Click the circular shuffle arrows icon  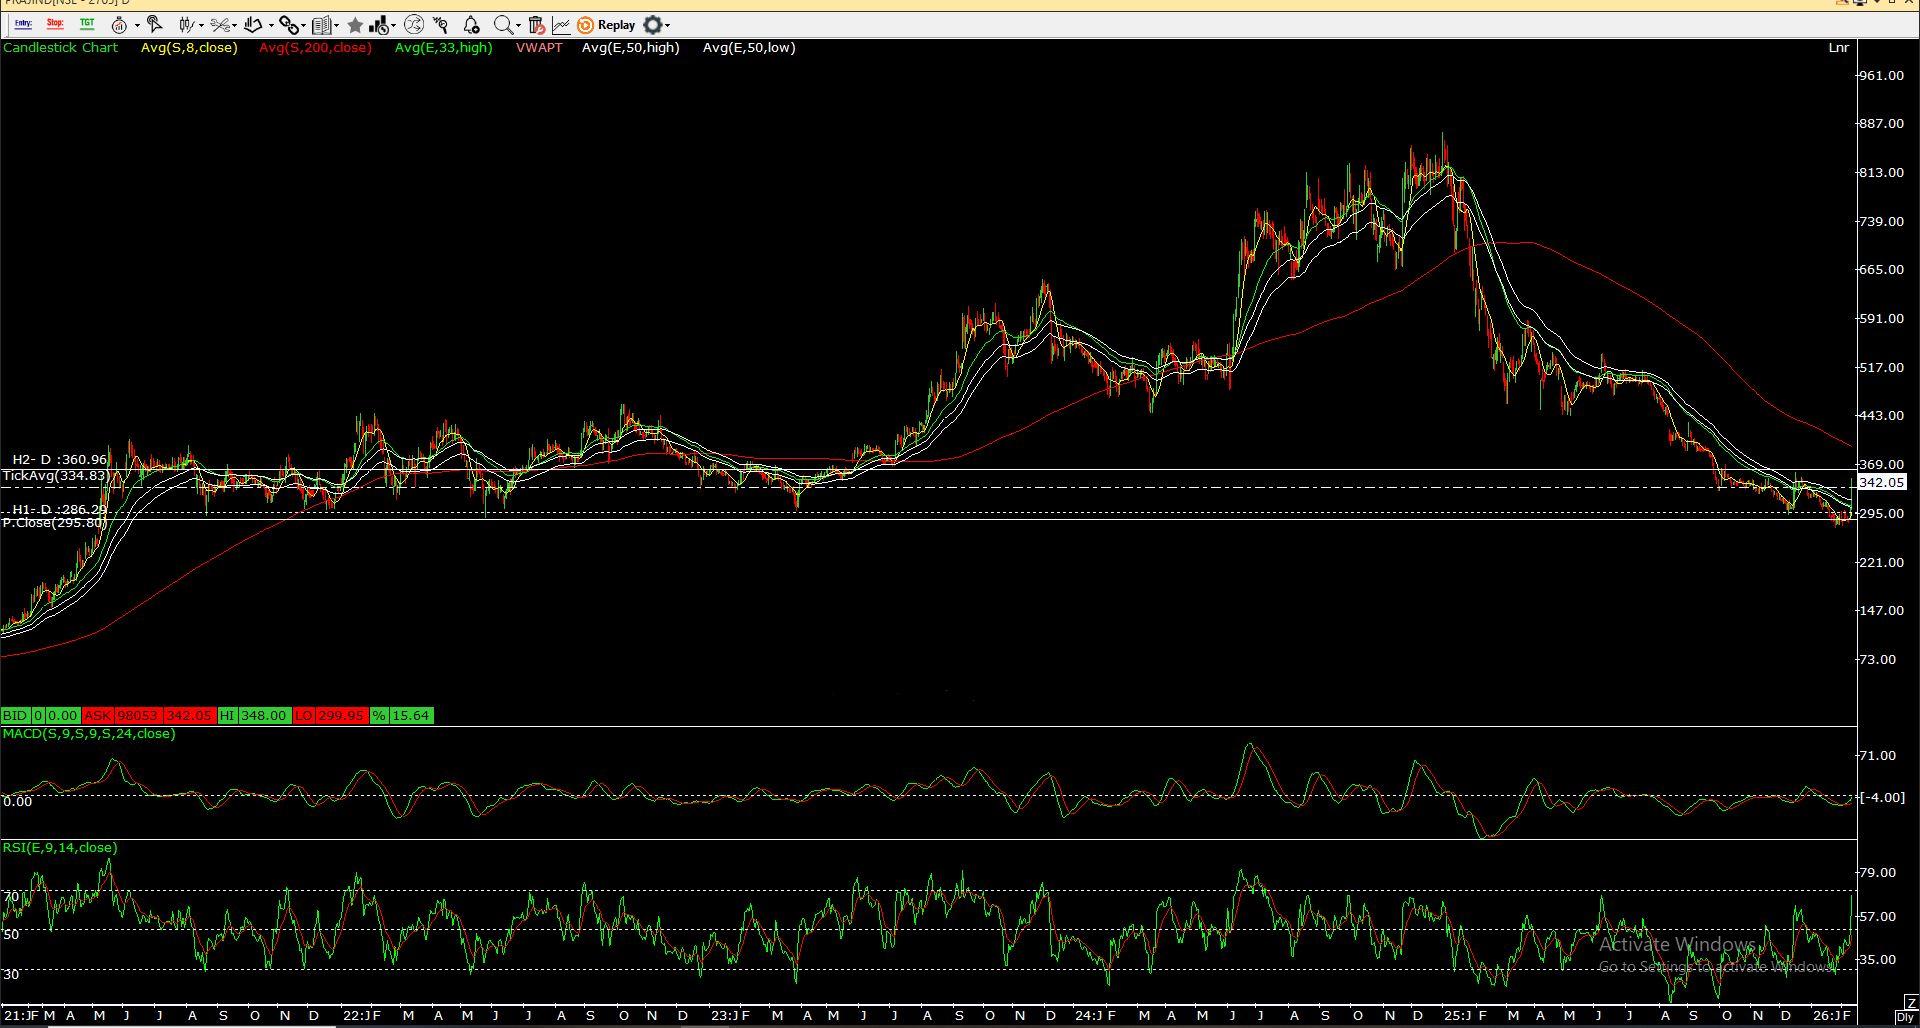414,25
